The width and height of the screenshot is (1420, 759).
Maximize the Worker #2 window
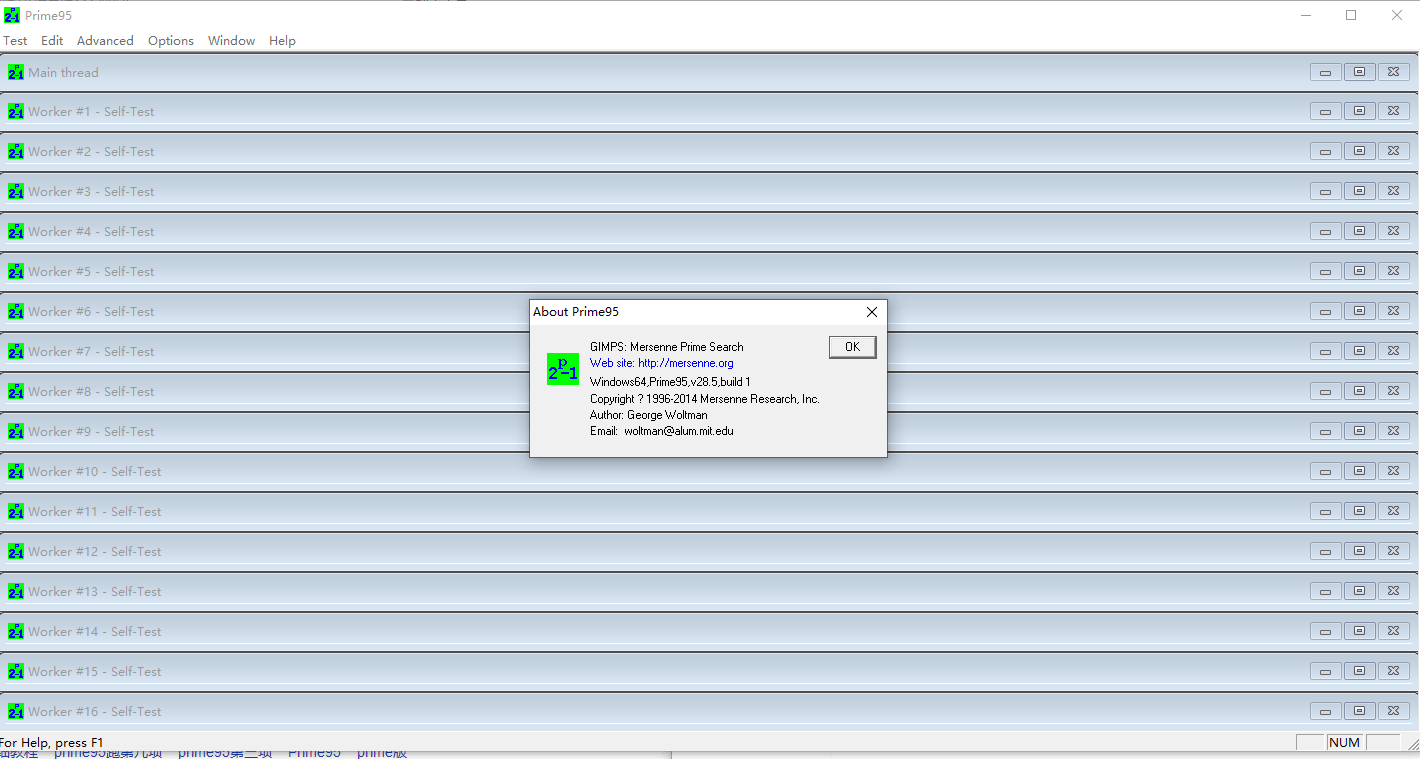pos(1359,151)
